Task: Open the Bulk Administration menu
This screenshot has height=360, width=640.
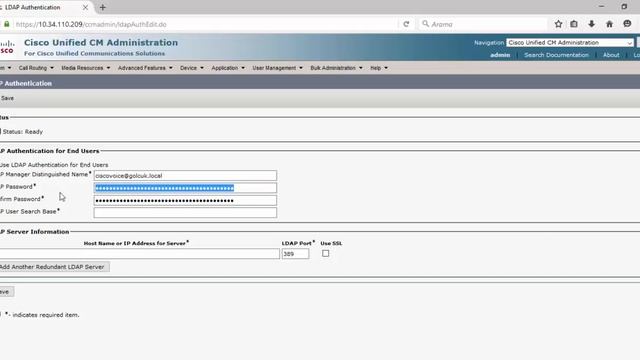Action: (336, 68)
